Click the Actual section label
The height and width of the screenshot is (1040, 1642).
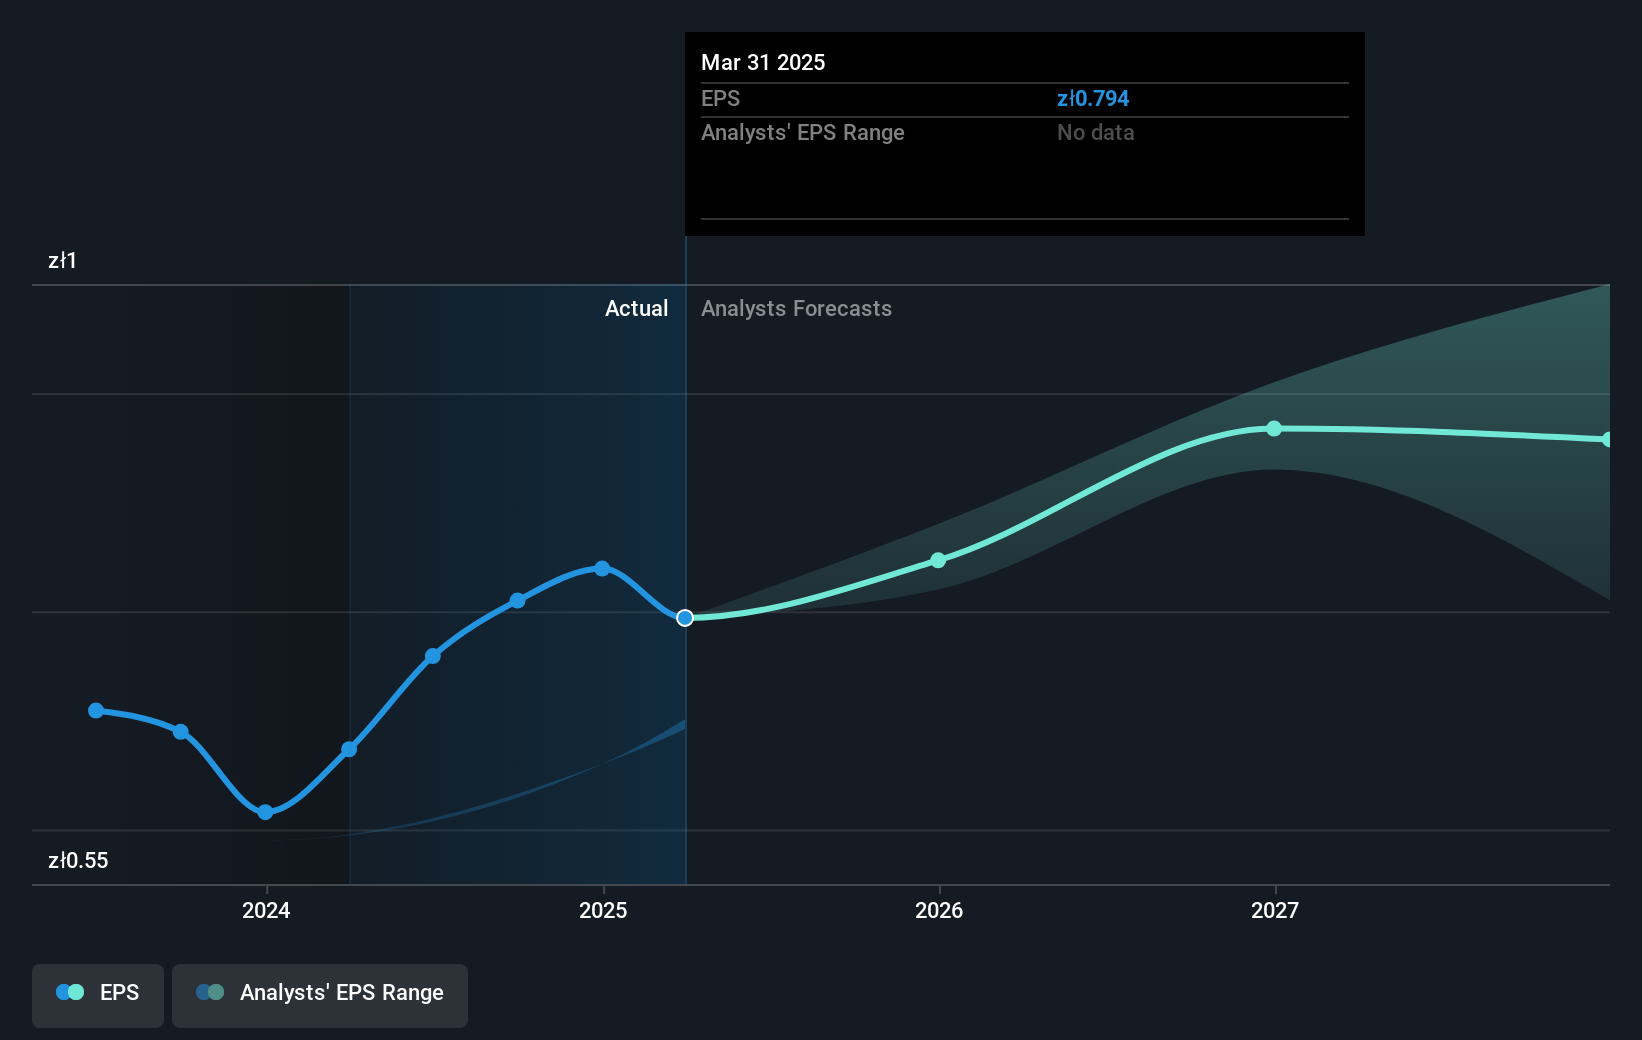(x=636, y=309)
